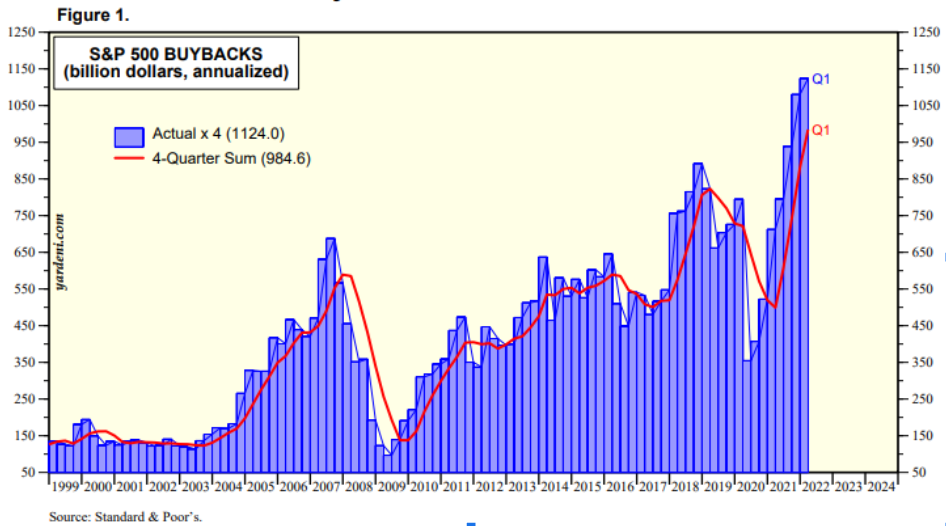Click the 'Figure 1.' heading
The width and height of the screenshot is (946, 526).
[93, 16]
